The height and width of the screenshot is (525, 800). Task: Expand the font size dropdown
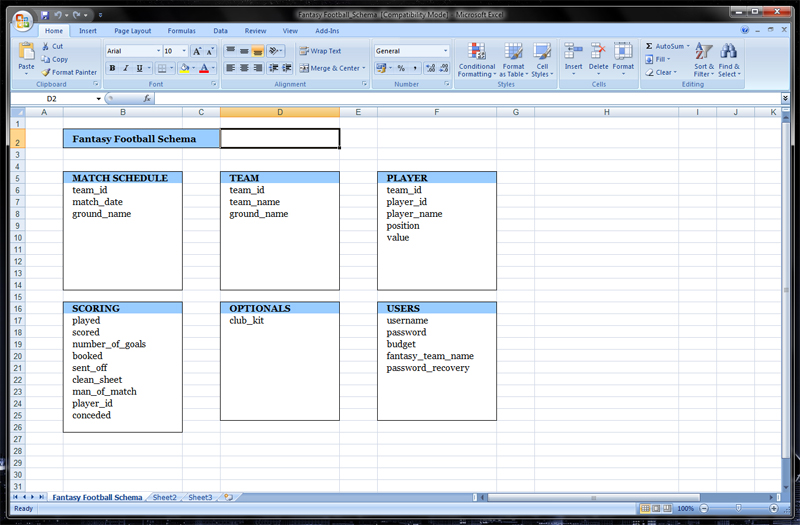tap(184, 51)
